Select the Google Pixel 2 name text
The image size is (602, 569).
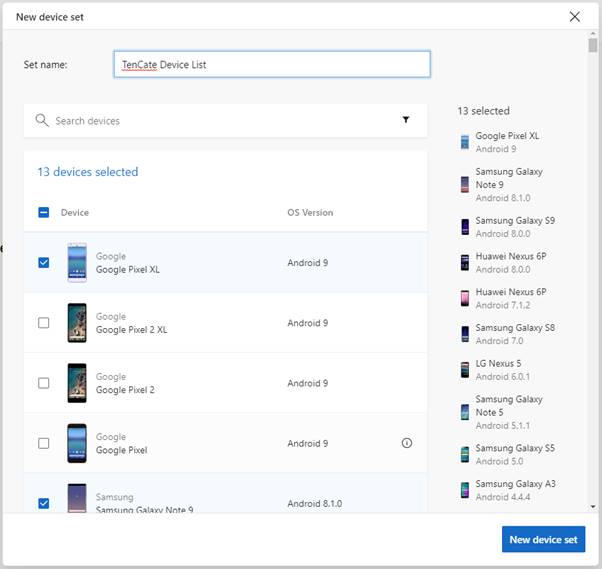(x=125, y=390)
